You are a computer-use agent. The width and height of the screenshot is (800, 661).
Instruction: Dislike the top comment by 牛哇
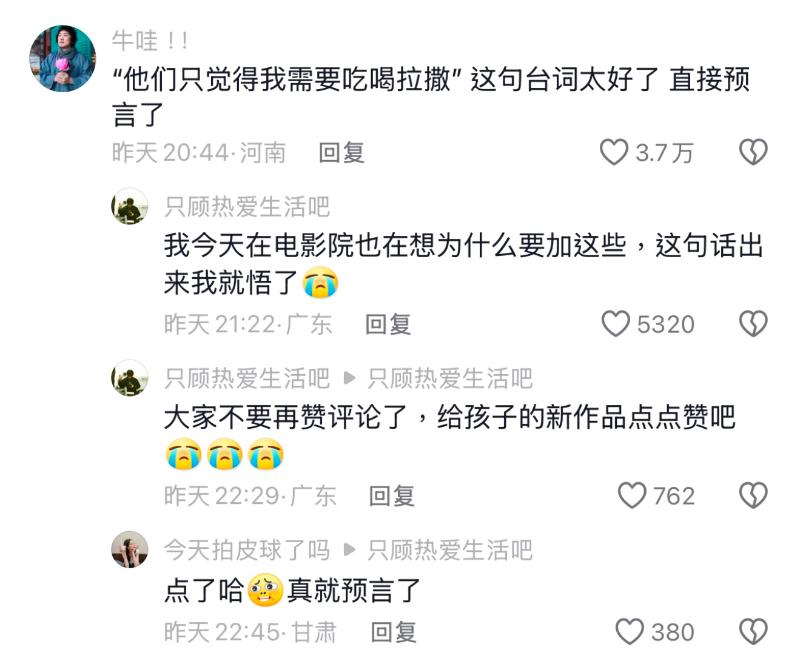pos(753,152)
